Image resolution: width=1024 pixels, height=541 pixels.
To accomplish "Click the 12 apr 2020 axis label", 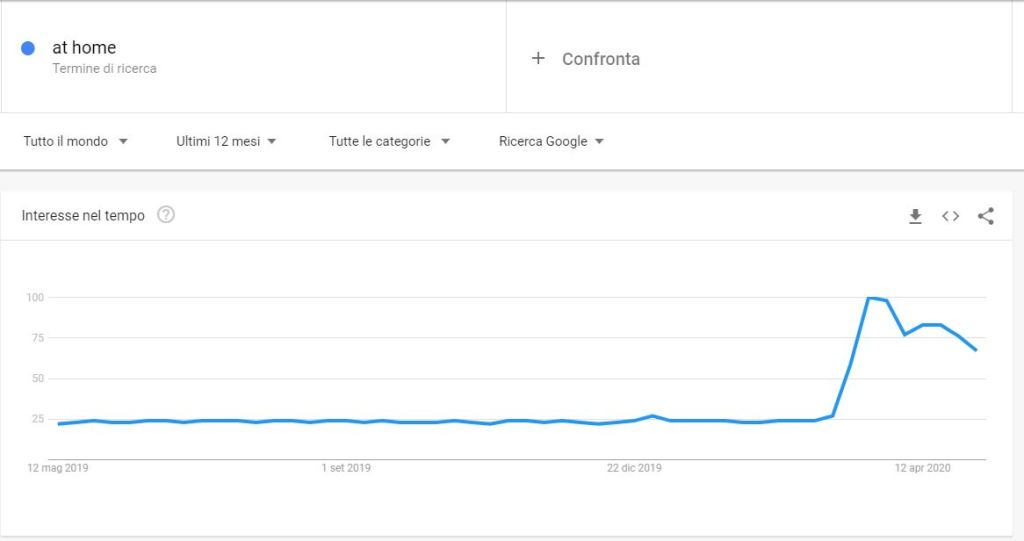I will [x=922, y=467].
